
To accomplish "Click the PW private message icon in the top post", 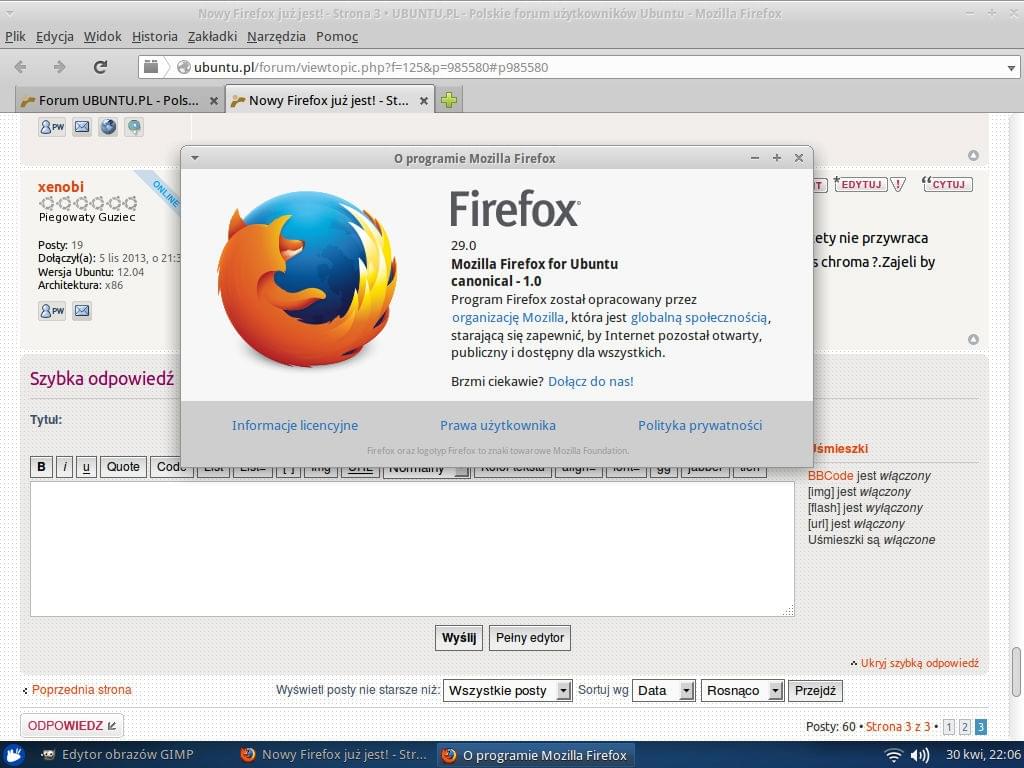I will 52,127.
